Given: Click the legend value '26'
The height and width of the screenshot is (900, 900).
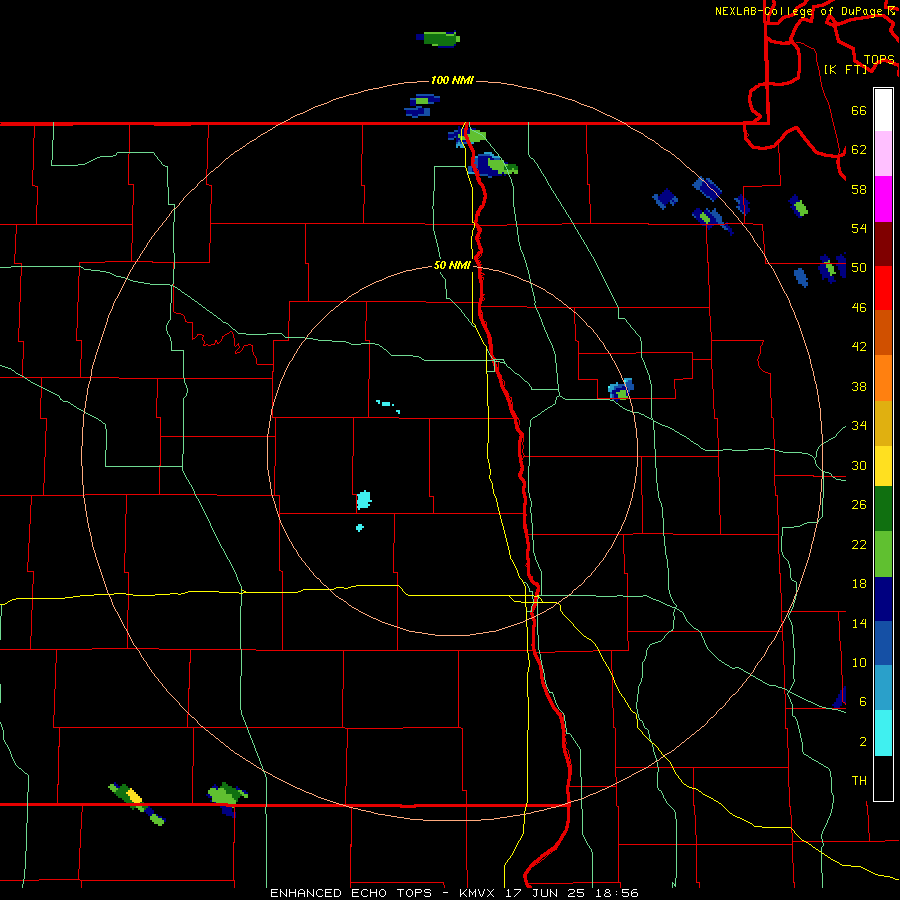Looking at the screenshot, I should coord(859,505).
